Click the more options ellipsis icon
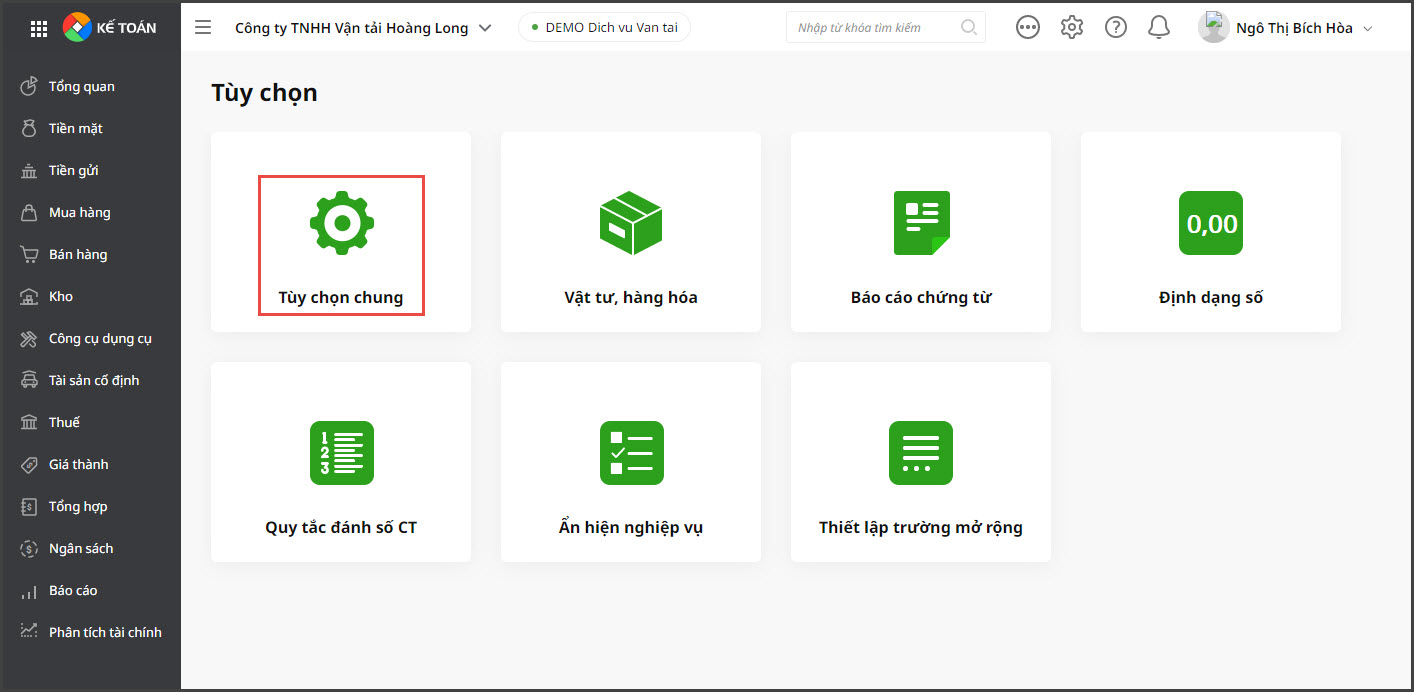This screenshot has height=692, width=1414. pyautogui.click(x=1028, y=28)
